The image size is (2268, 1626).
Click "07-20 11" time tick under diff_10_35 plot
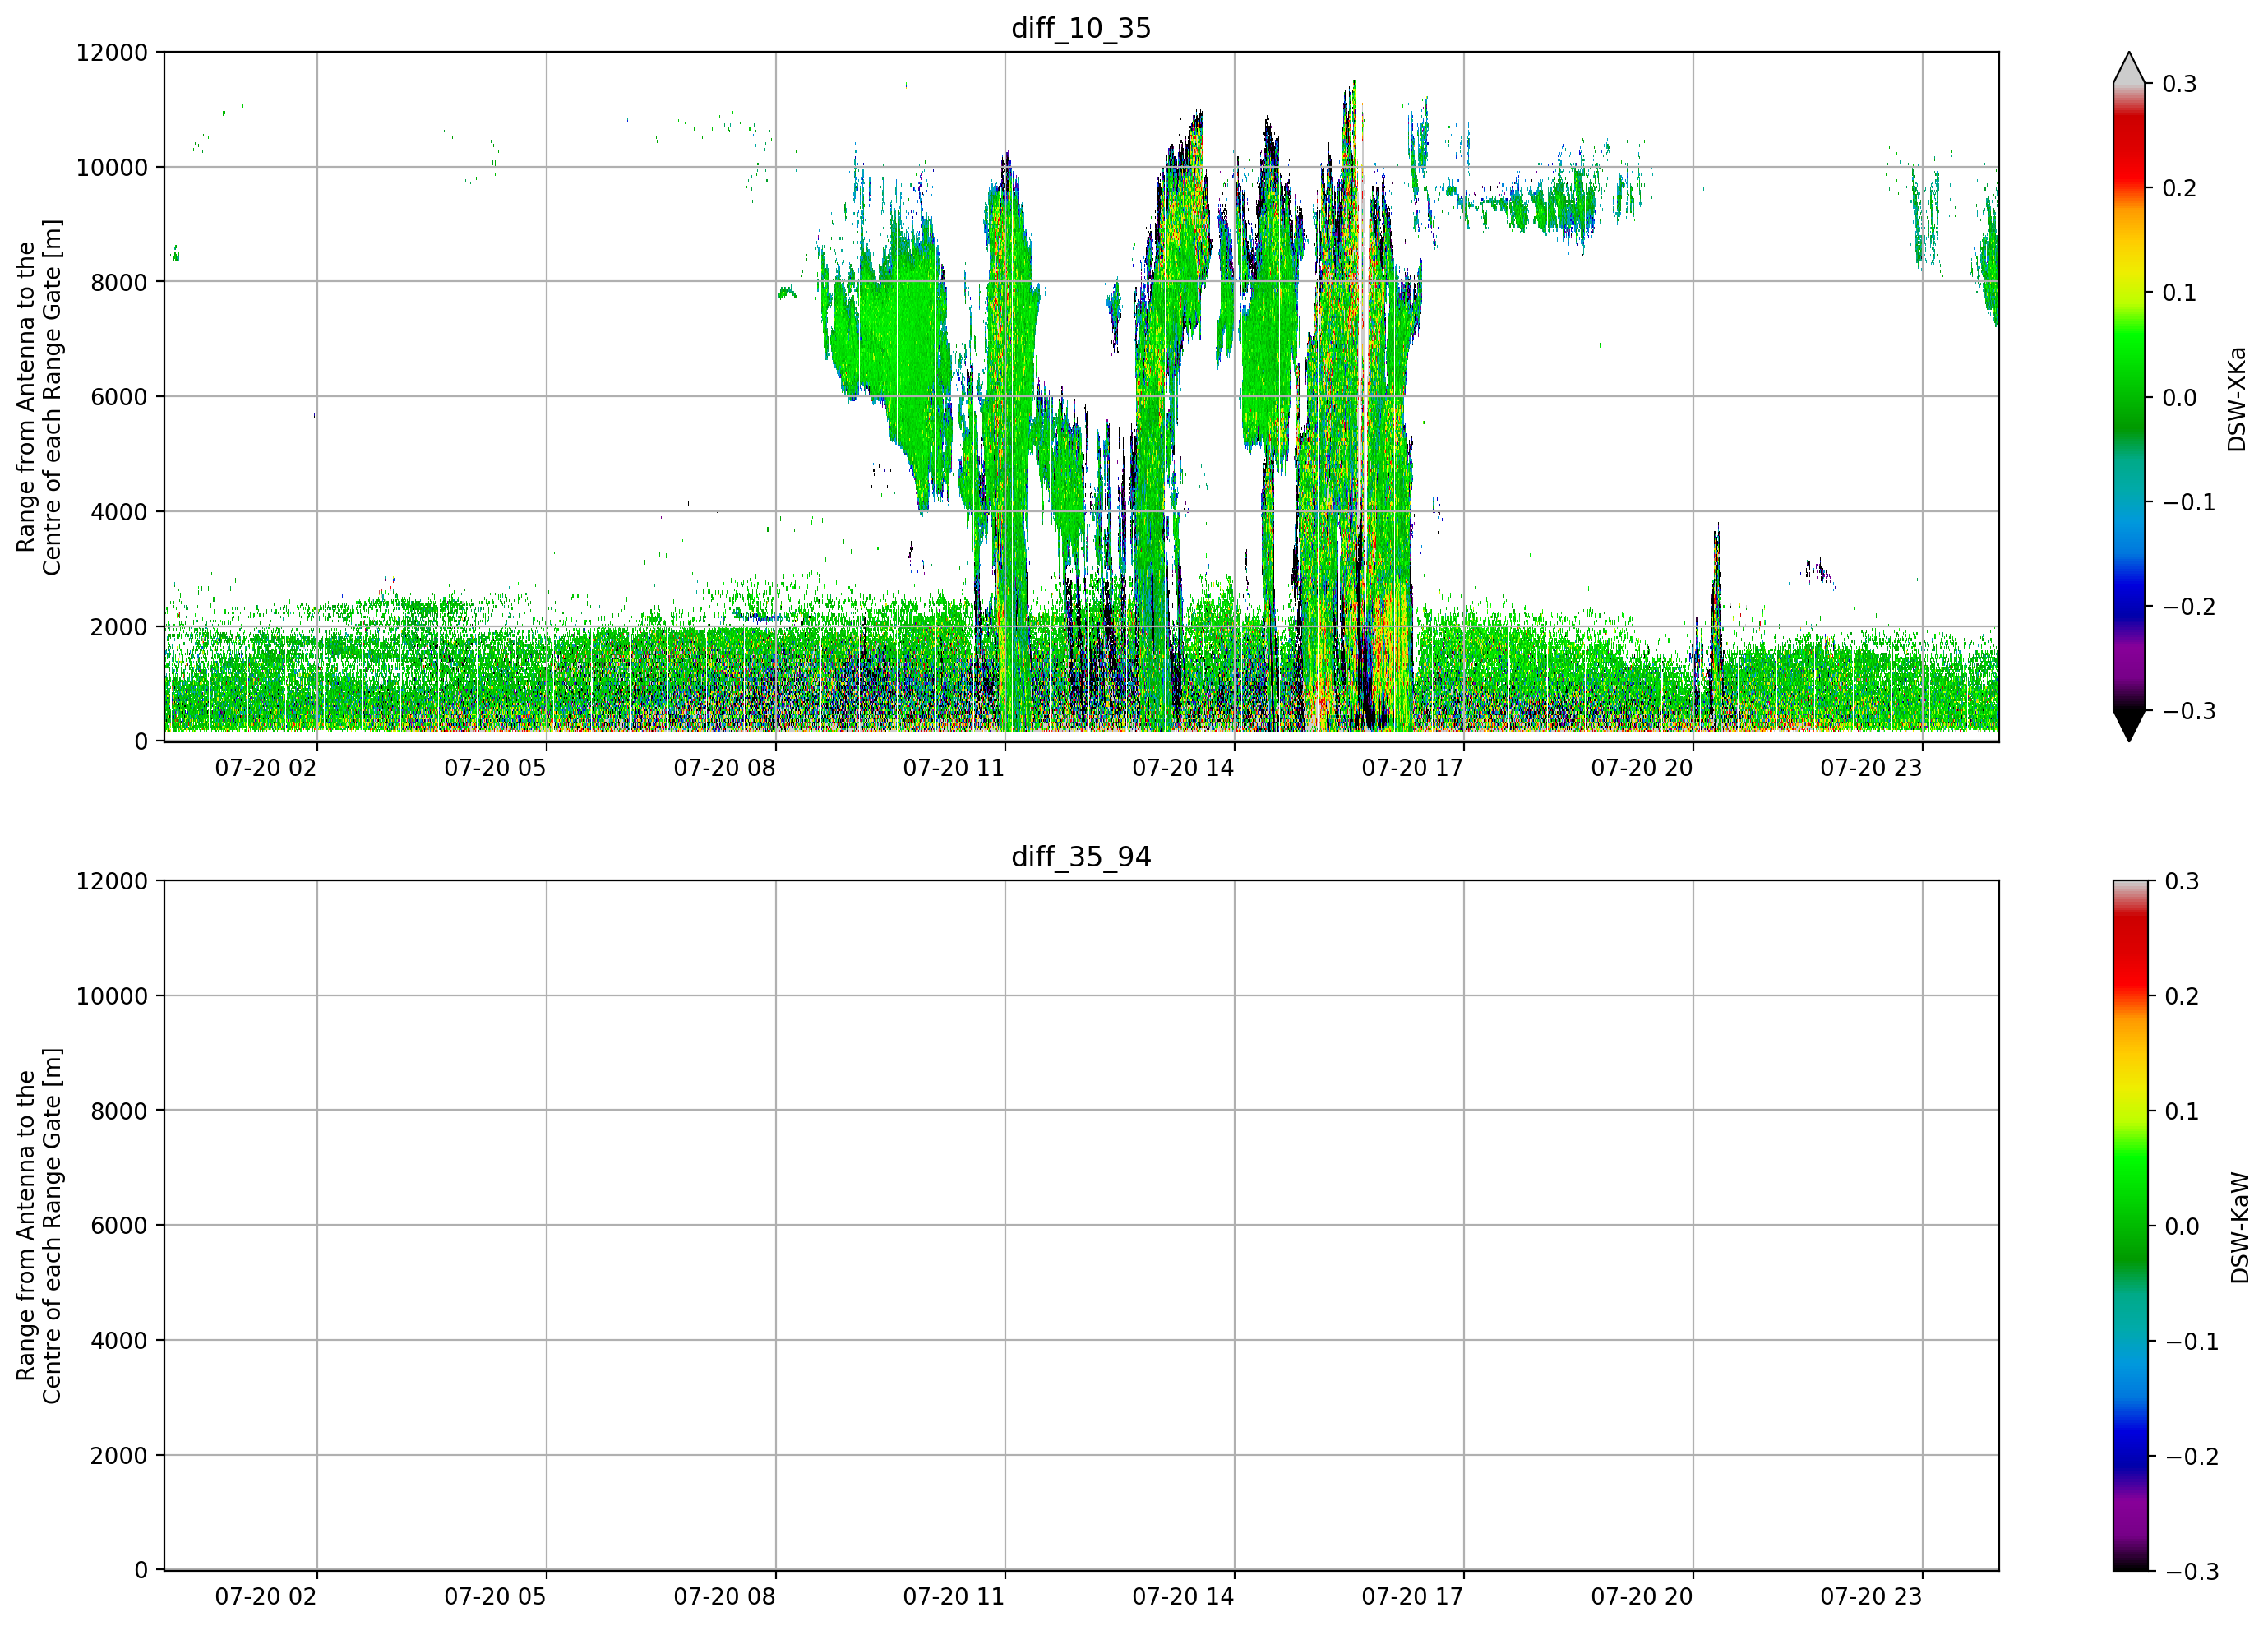click(x=954, y=768)
